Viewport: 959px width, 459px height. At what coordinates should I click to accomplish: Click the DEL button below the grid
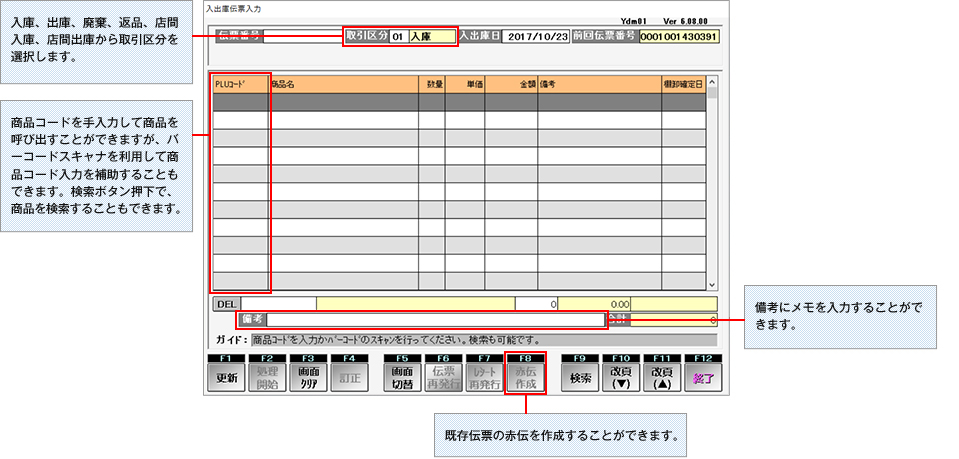coord(227,302)
